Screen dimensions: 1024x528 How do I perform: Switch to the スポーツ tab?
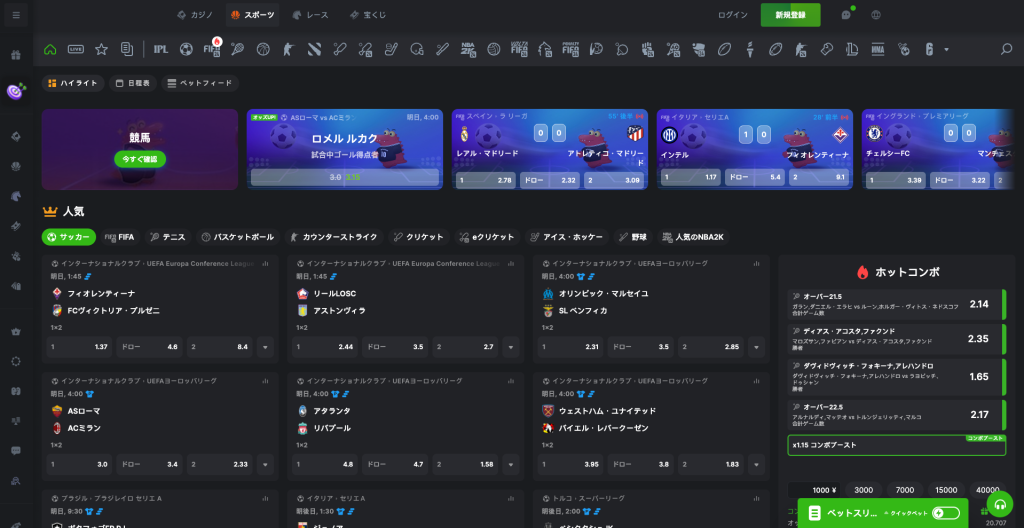click(x=253, y=15)
